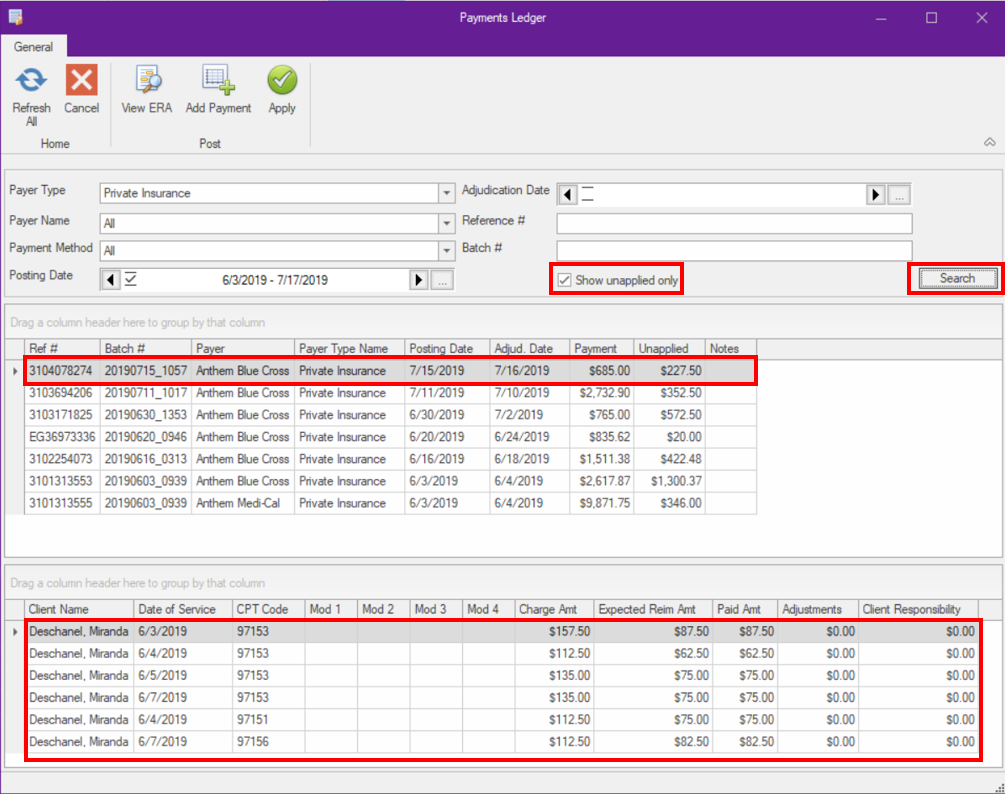The image size is (1005, 794).
Task: Collapse the ribbon using the chevron
Action: tap(989, 143)
